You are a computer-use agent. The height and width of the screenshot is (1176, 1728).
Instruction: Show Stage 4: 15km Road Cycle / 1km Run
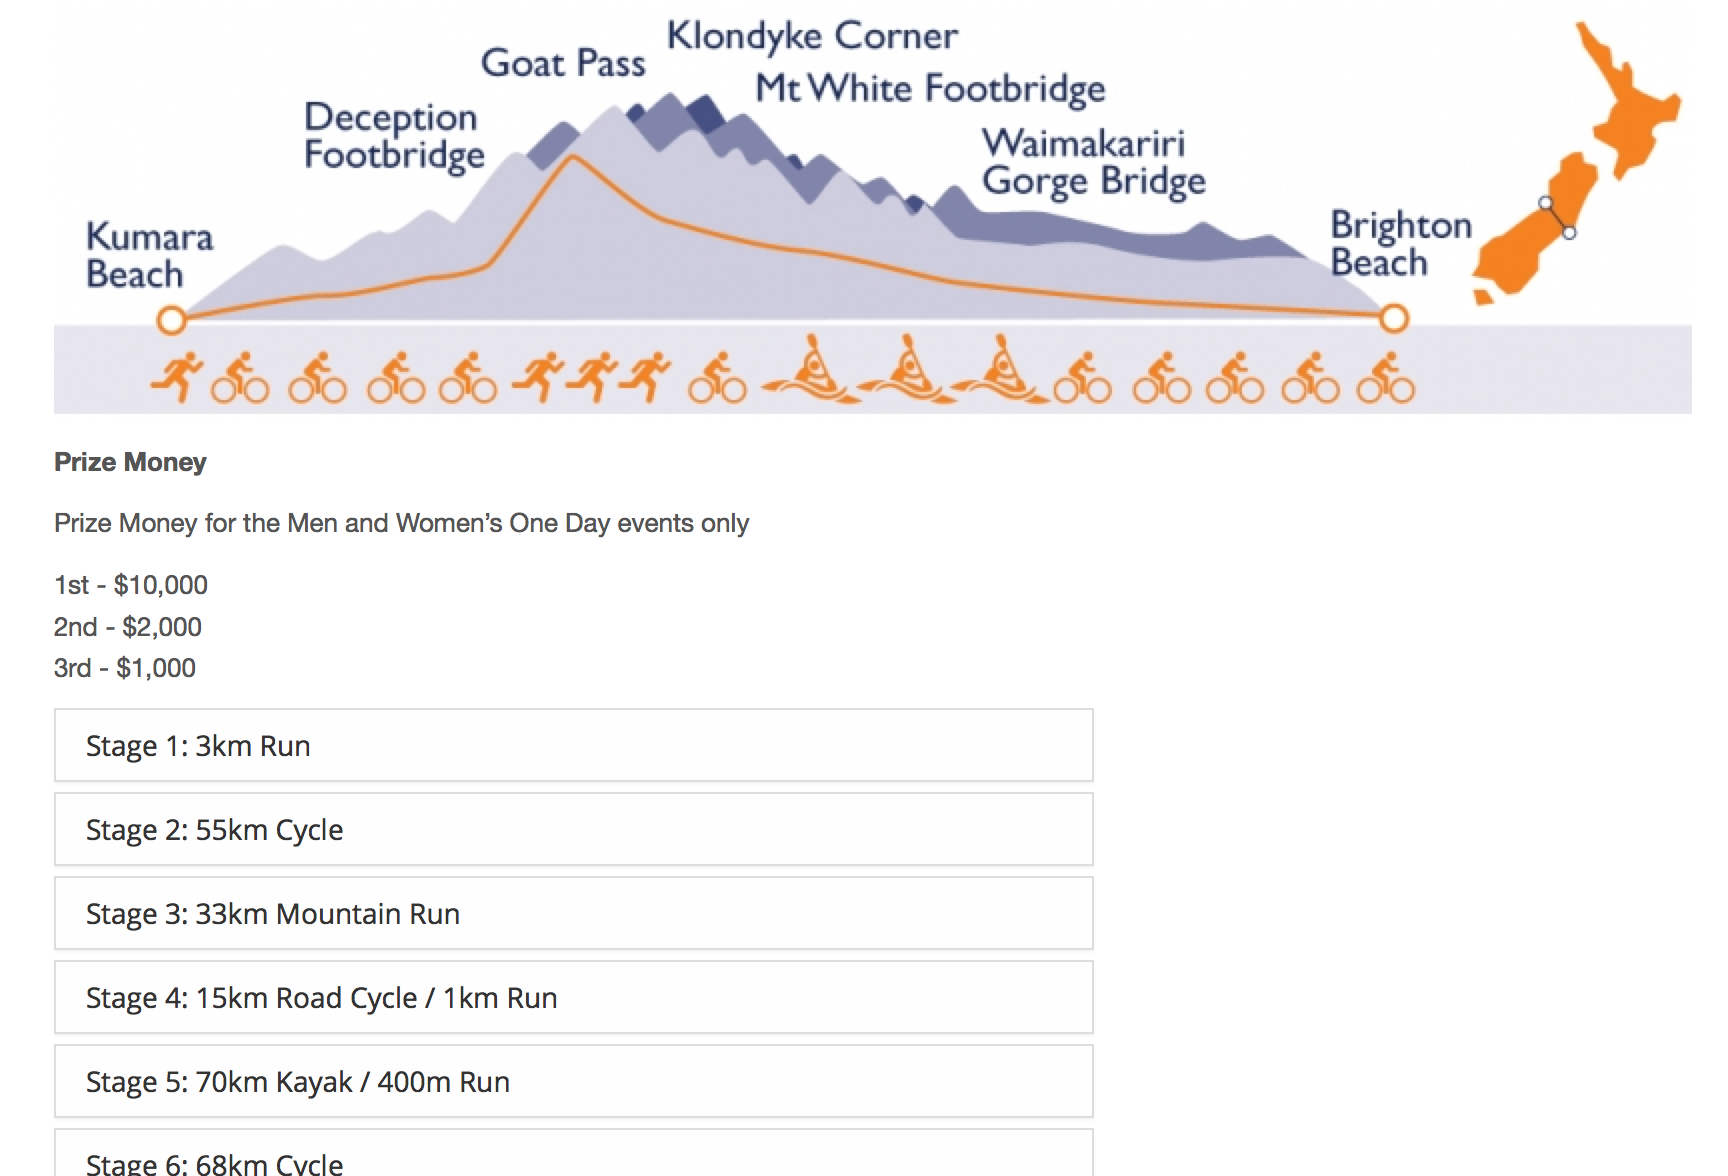tap(573, 998)
